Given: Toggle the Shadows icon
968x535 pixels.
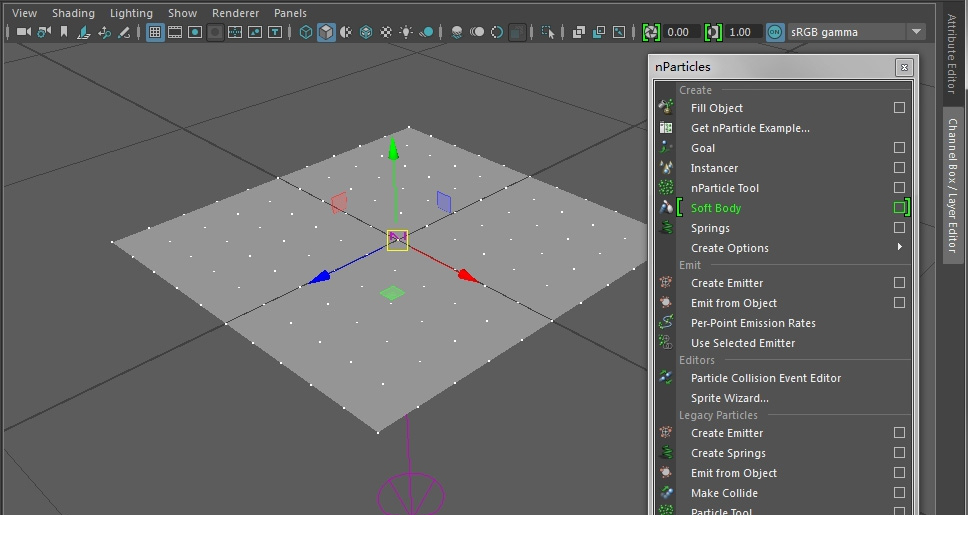Looking at the screenshot, I should [x=426, y=32].
